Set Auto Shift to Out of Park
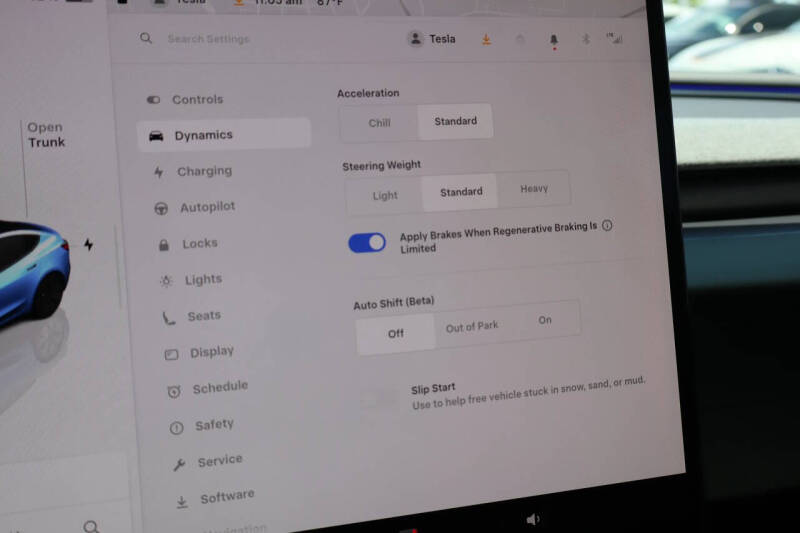Viewport: 800px width, 533px height. click(472, 326)
